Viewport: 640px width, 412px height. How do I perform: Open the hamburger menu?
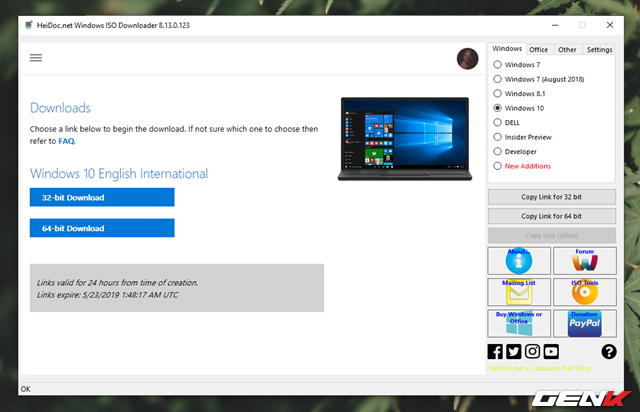(36, 58)
